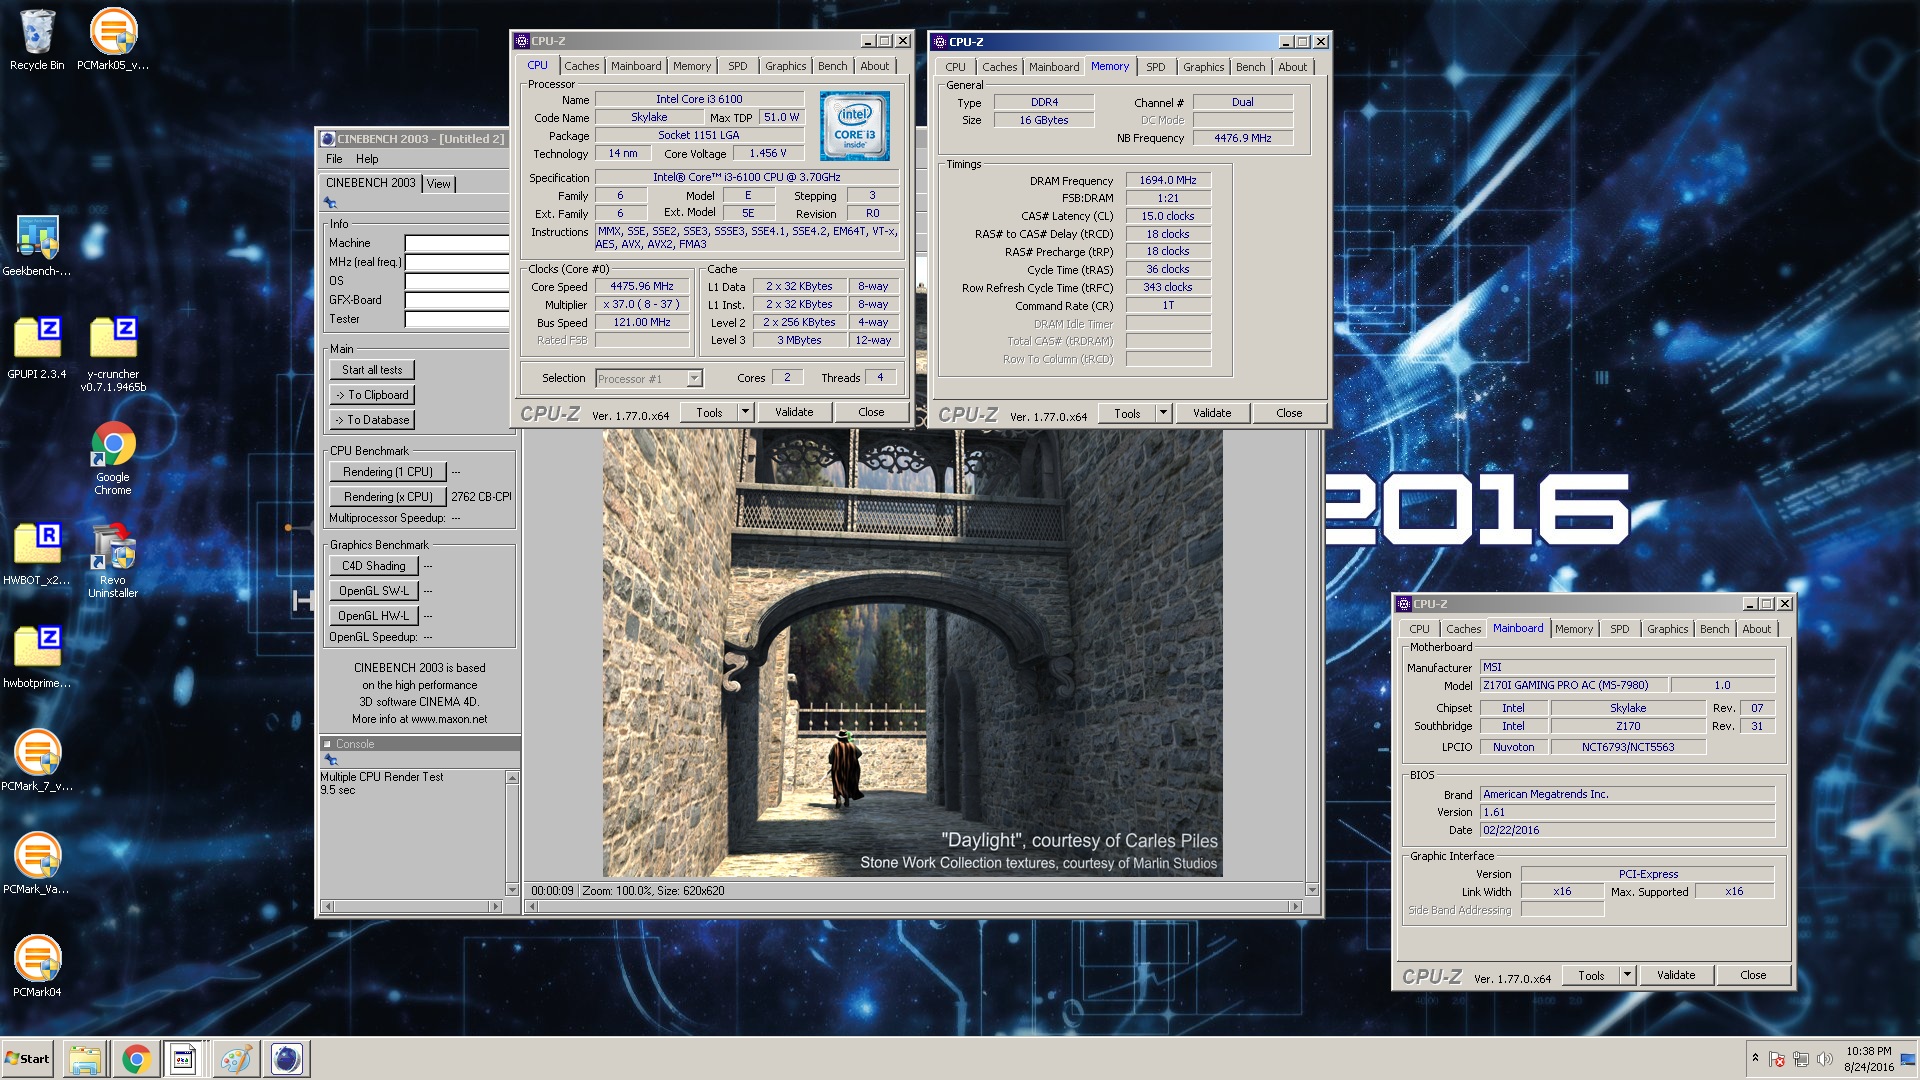Run Rendering (x CPU) benchmark

[x=388, y=497]
